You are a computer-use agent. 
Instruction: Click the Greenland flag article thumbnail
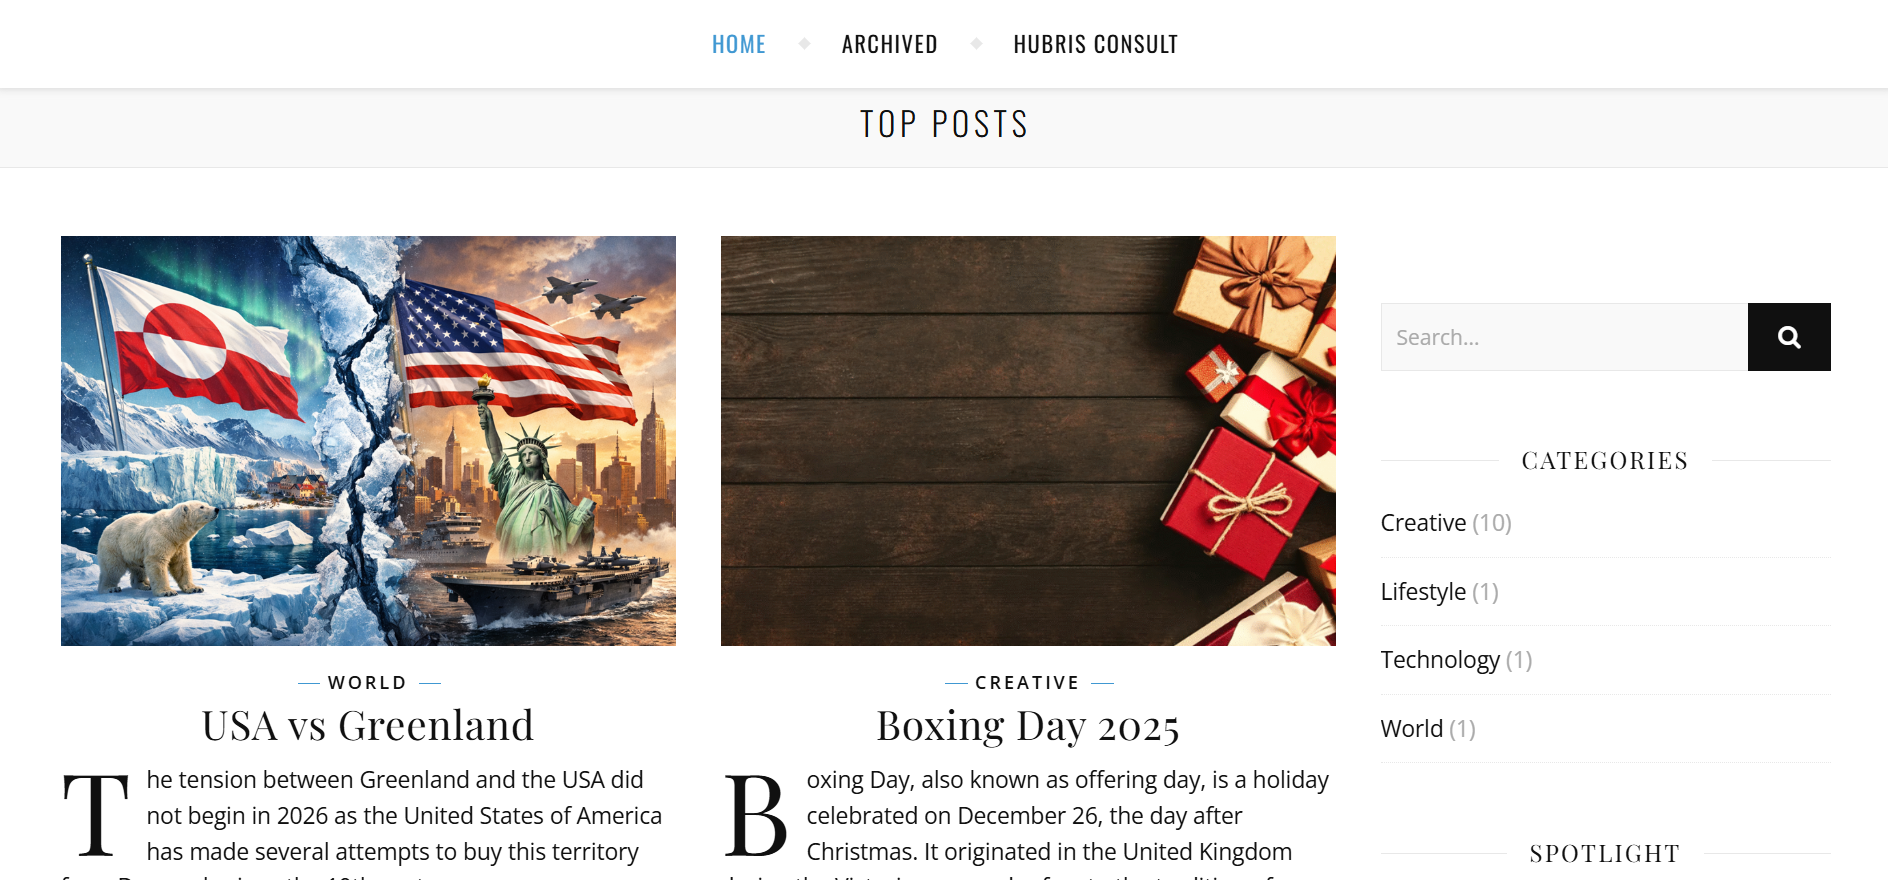click(x=368, y=440)
